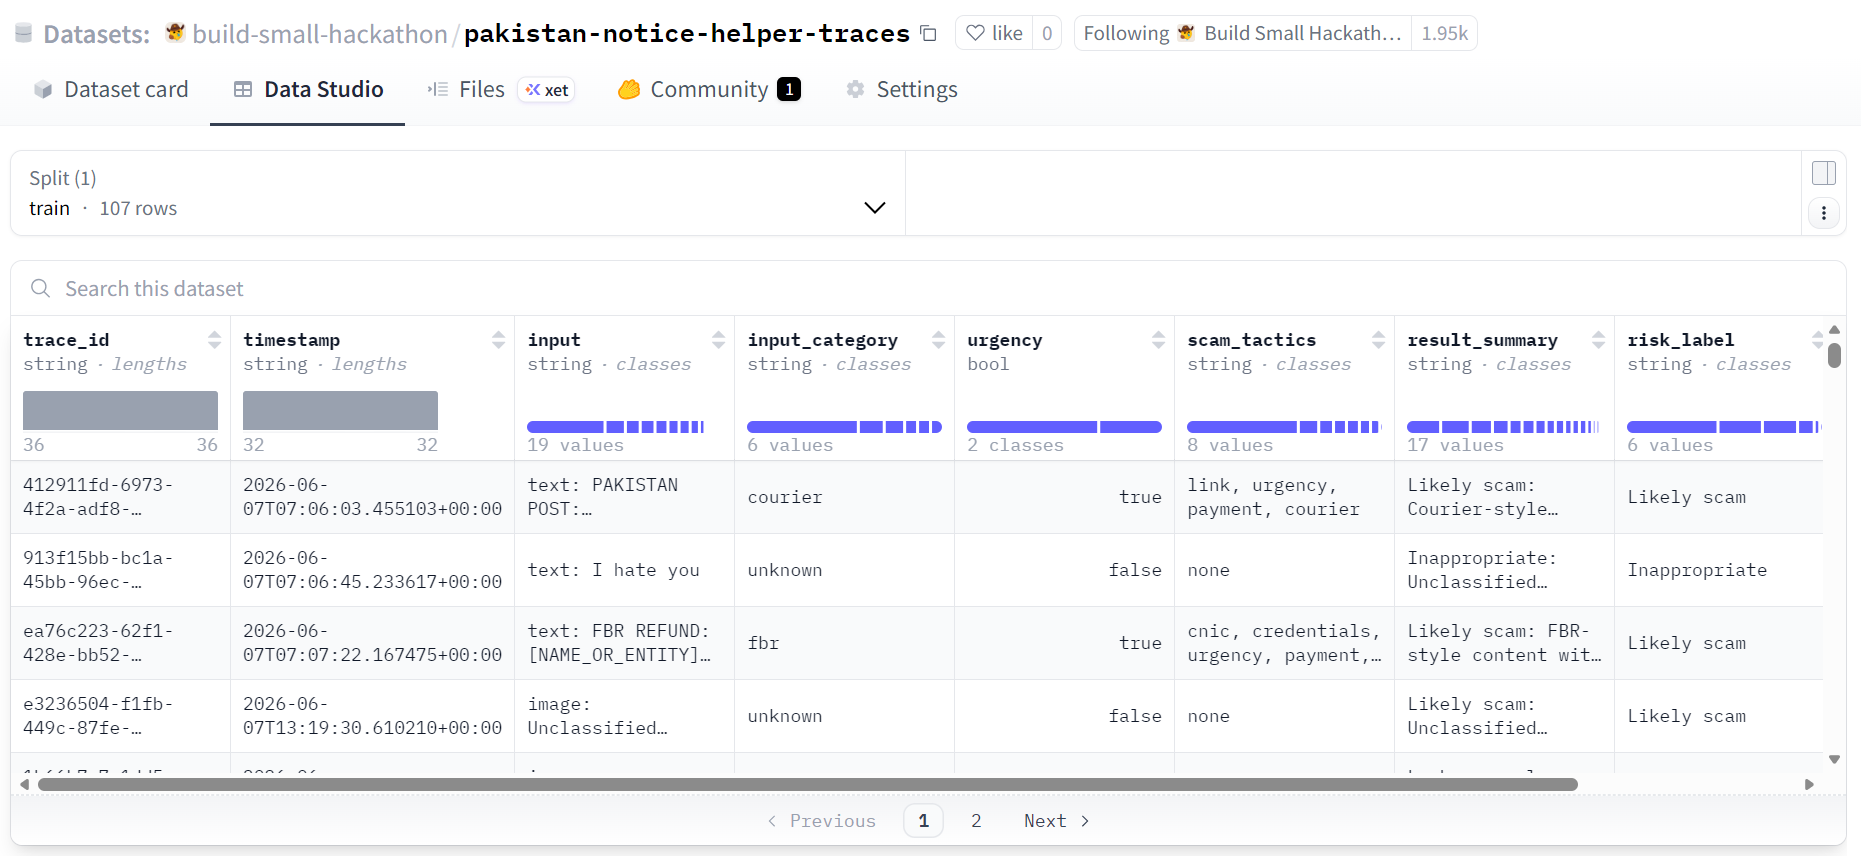Select the Data Studio tab
This screenshot has height=856, width=1861.
pos(308,89)
